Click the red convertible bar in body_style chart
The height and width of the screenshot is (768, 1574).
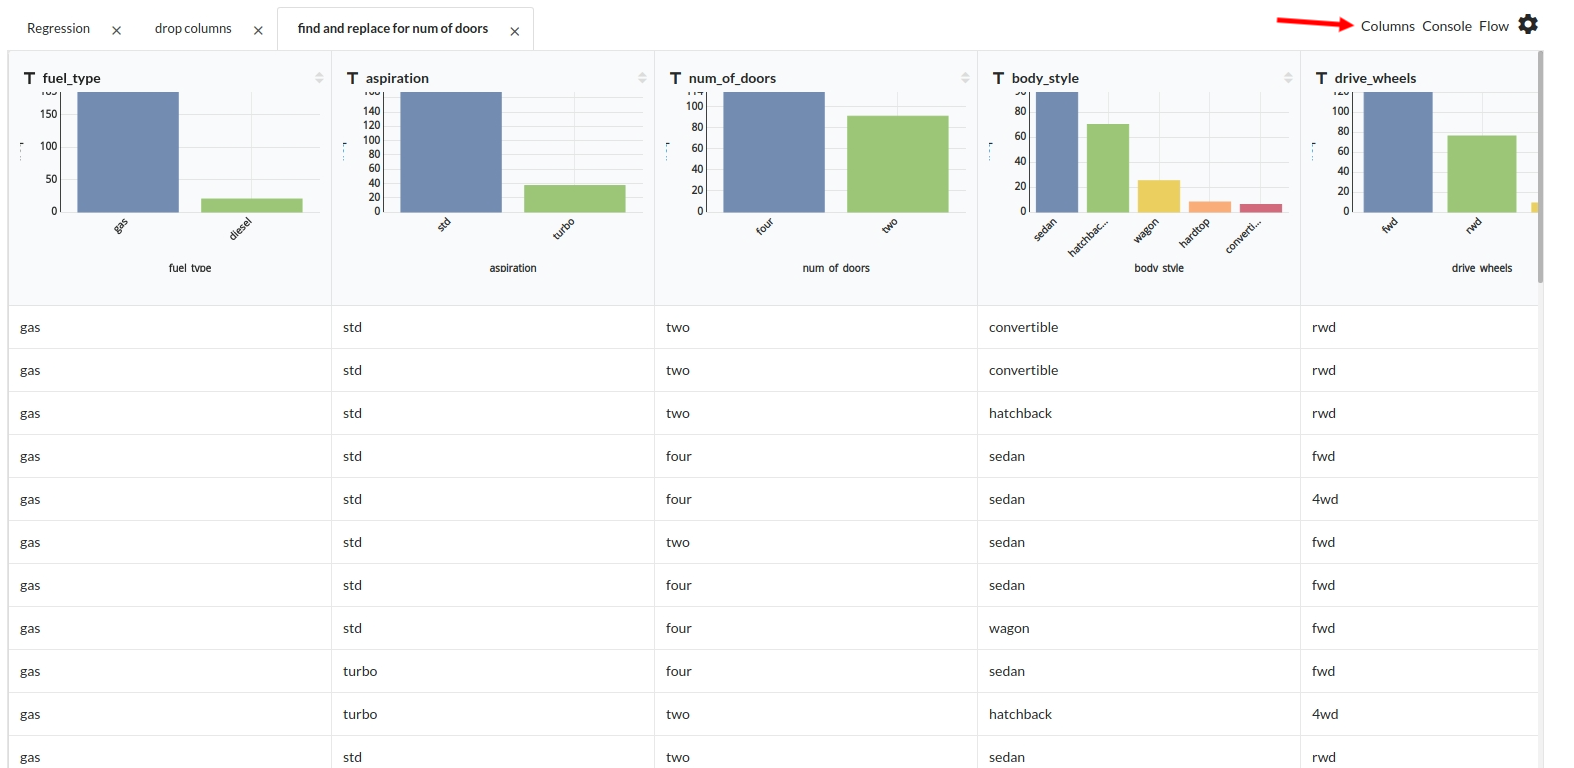(1261, 208)
